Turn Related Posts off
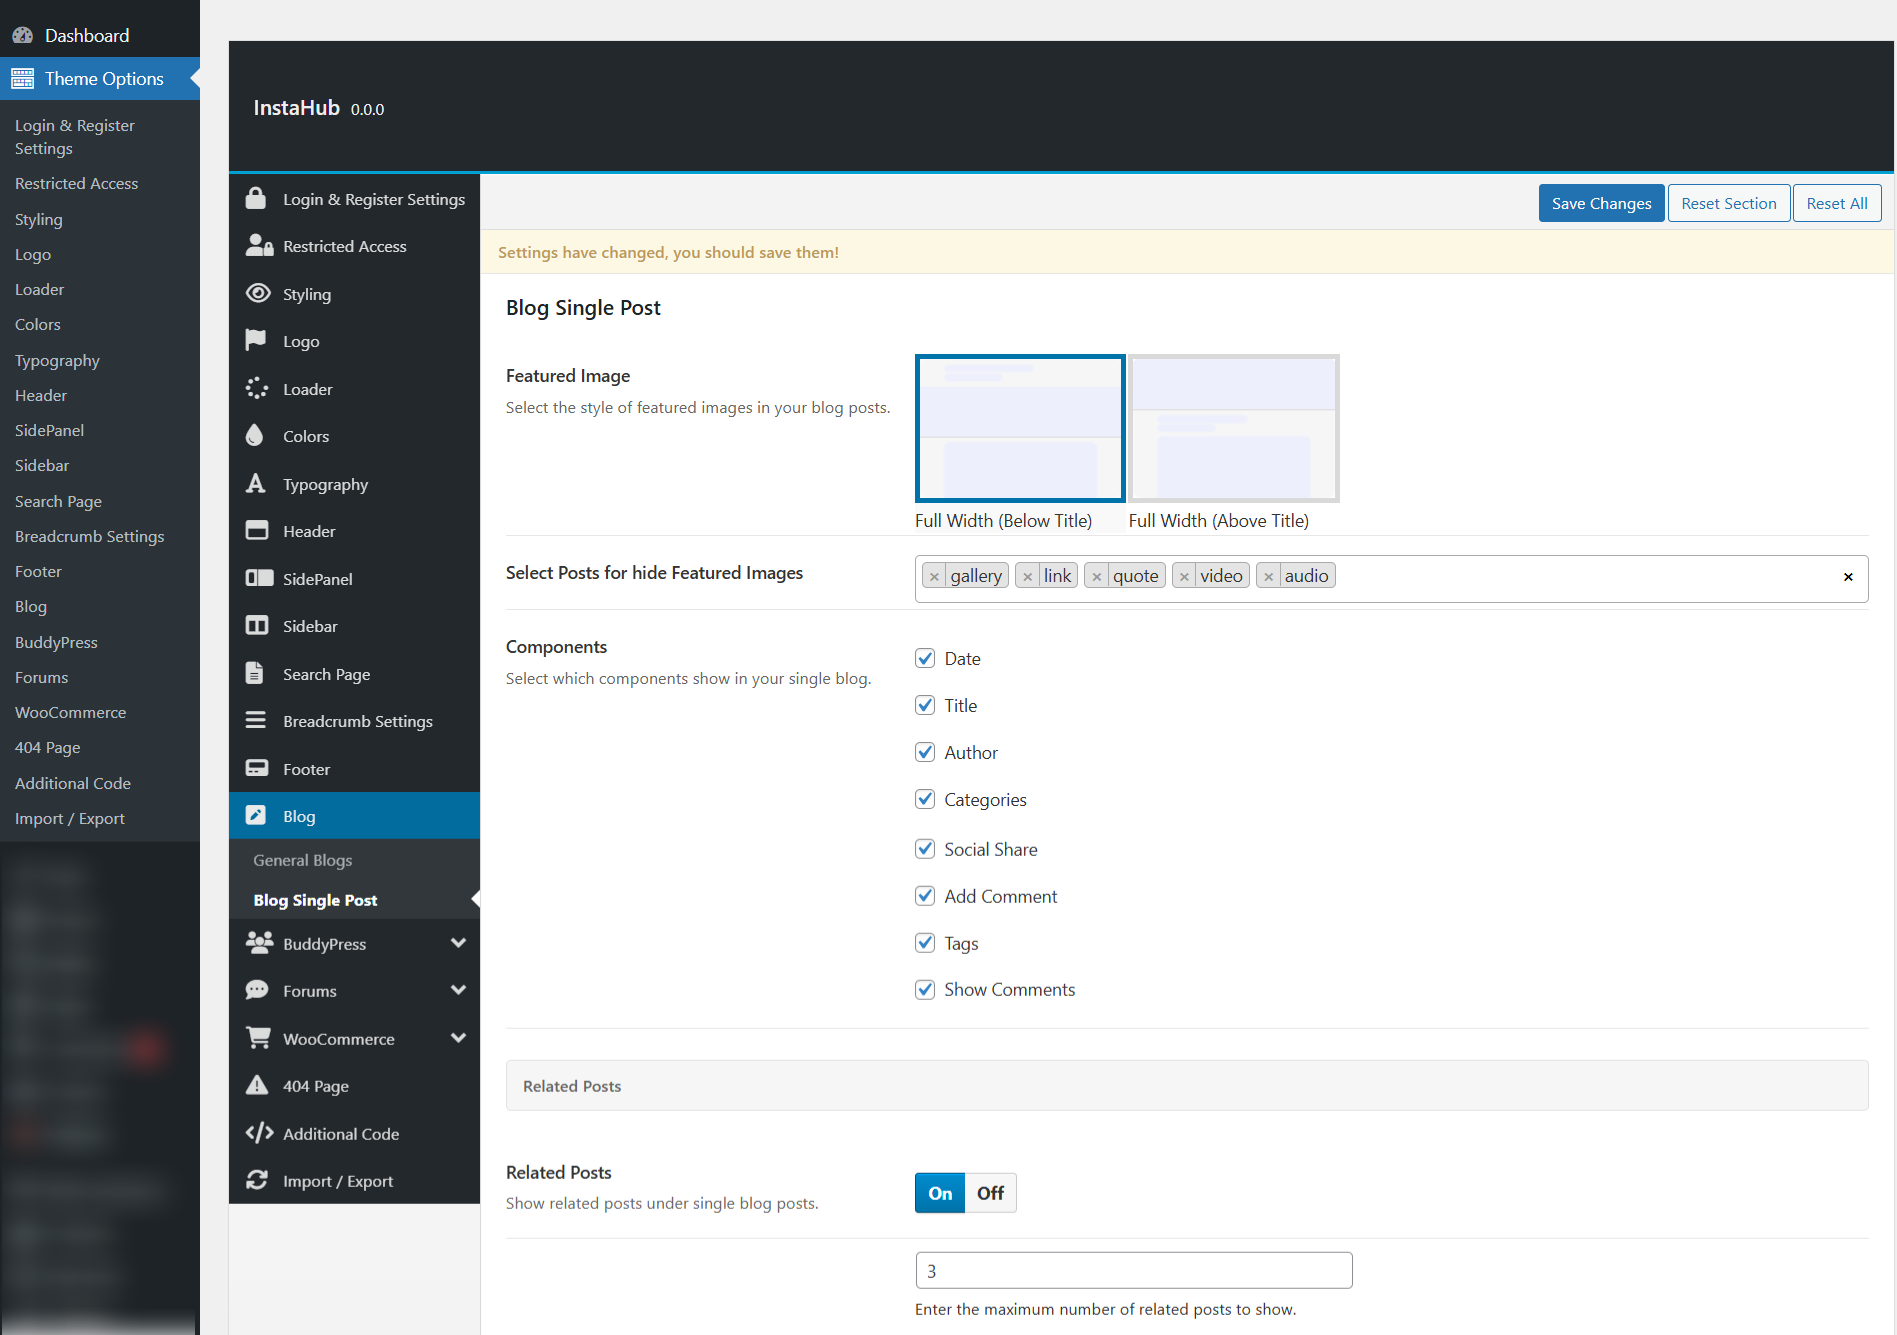Image resolution: width=1897 pixels, height=1335 pixels. point(990,1193)
